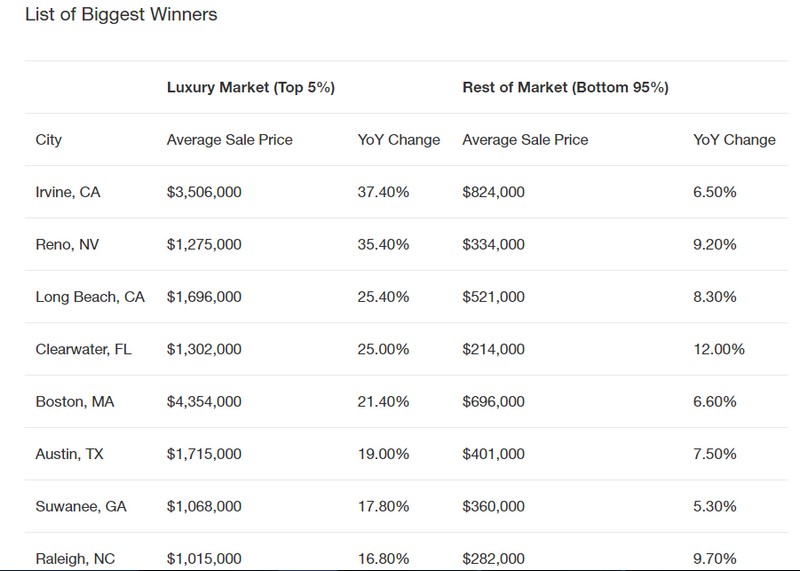Click the "List of Biggest Winners" heading
800x571 pixels.
[120, 15]
